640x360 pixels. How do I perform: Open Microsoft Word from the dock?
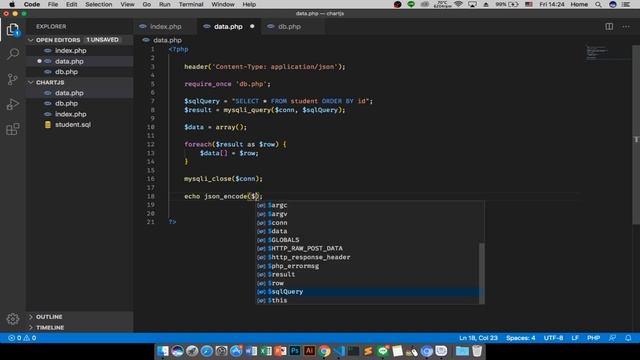(x=251, y=351)
